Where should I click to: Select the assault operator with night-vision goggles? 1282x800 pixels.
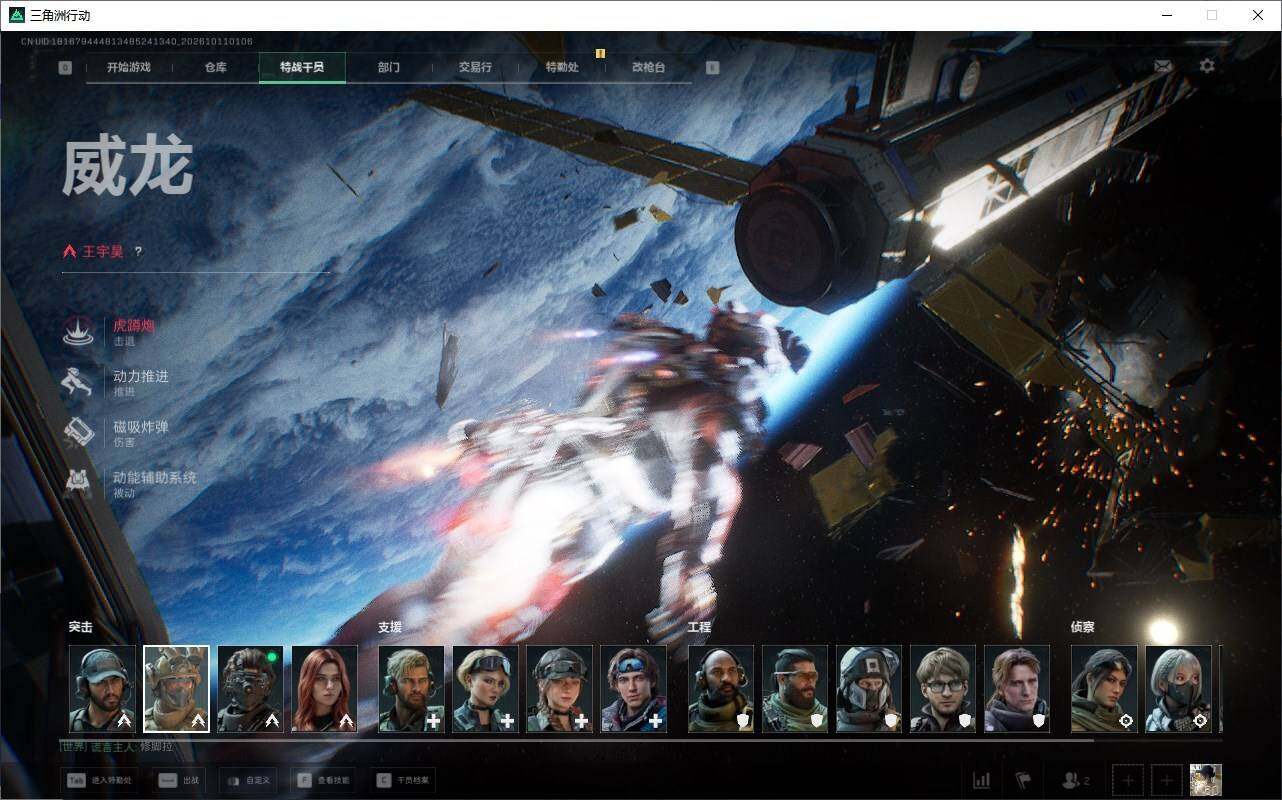coord(250,689)
